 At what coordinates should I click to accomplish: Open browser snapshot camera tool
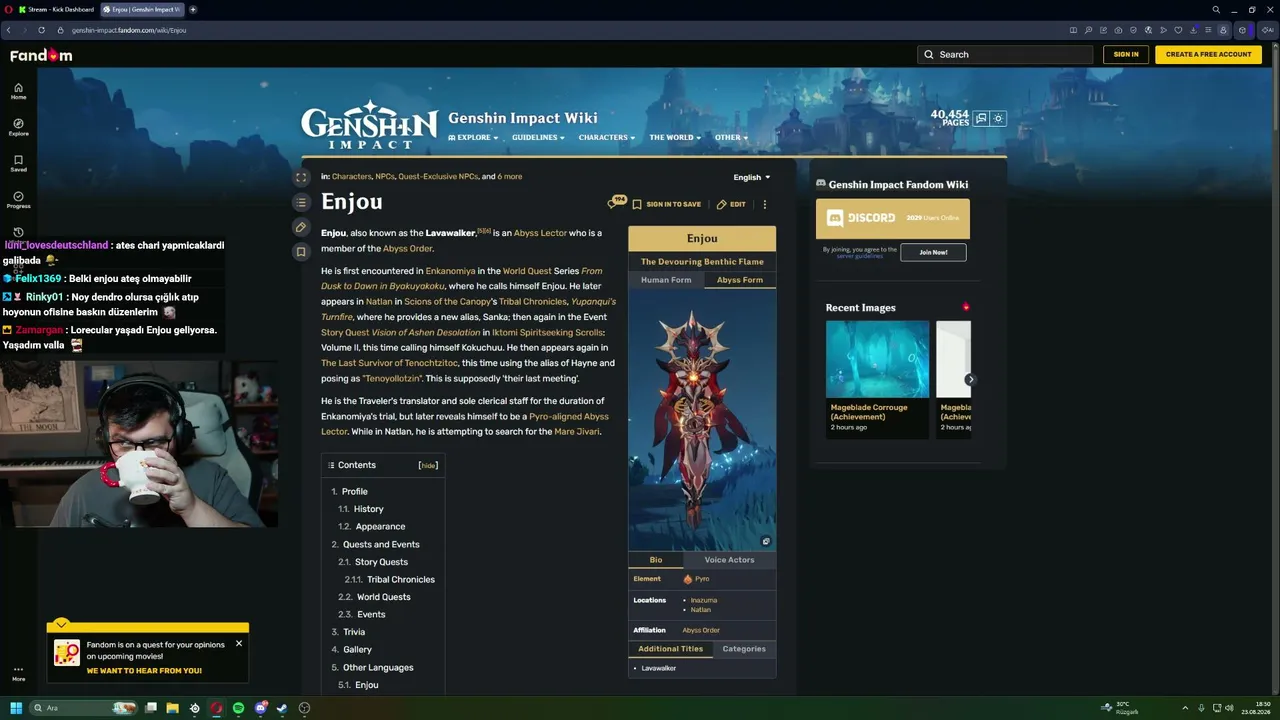pyautogui.click(x=1118, y=30)
